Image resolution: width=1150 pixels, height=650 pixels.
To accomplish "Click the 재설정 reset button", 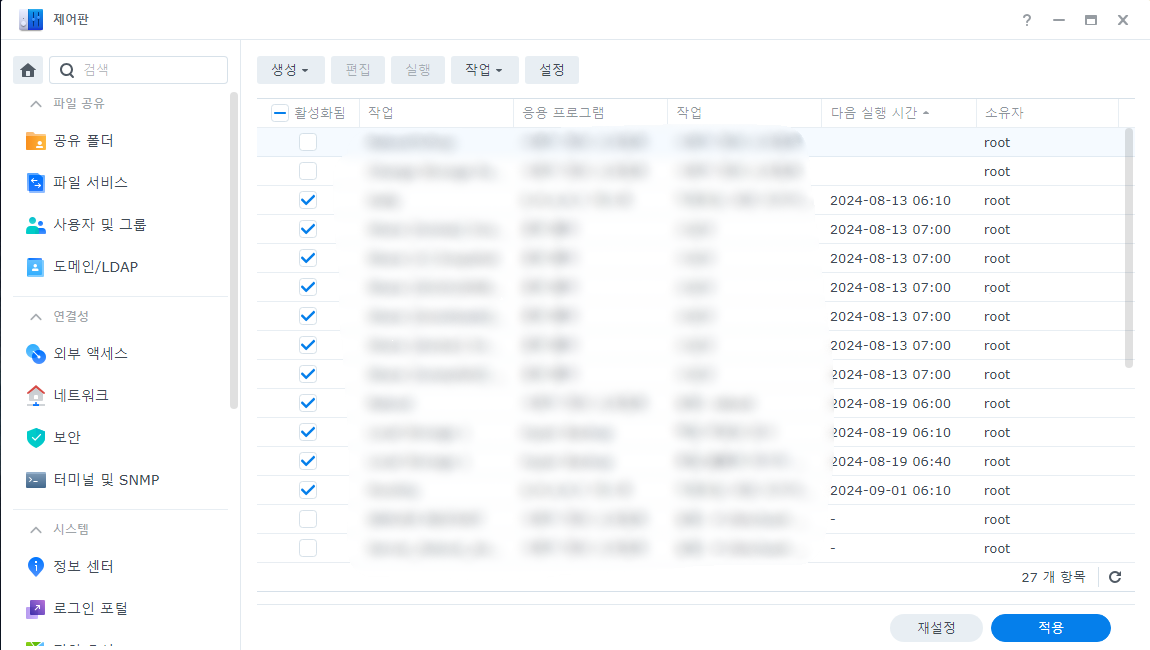I will 936,628.
